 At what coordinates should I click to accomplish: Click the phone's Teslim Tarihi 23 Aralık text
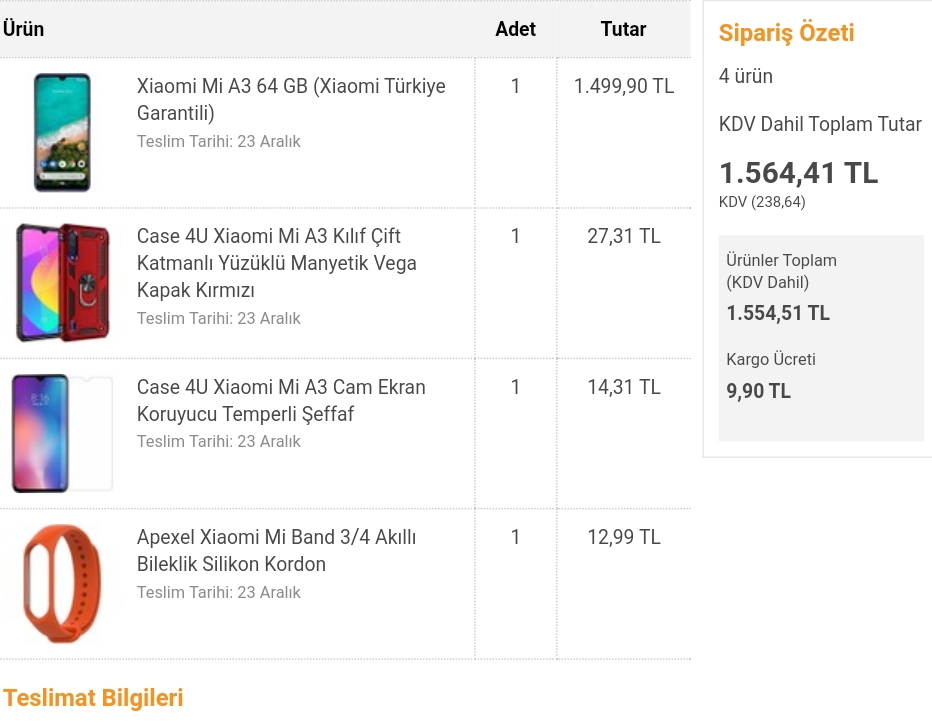pos(219,141)
